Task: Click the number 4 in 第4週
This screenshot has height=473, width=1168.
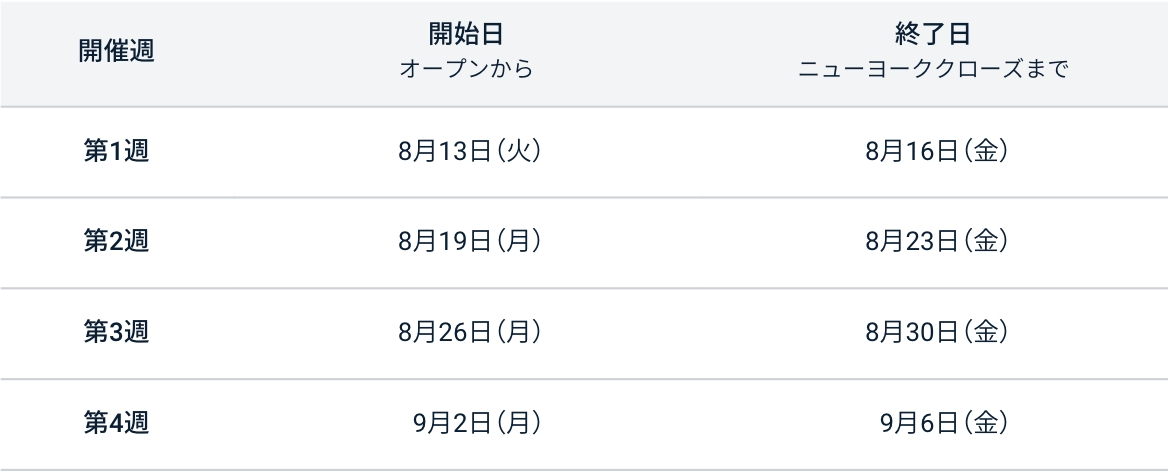Action: point(116,423)
